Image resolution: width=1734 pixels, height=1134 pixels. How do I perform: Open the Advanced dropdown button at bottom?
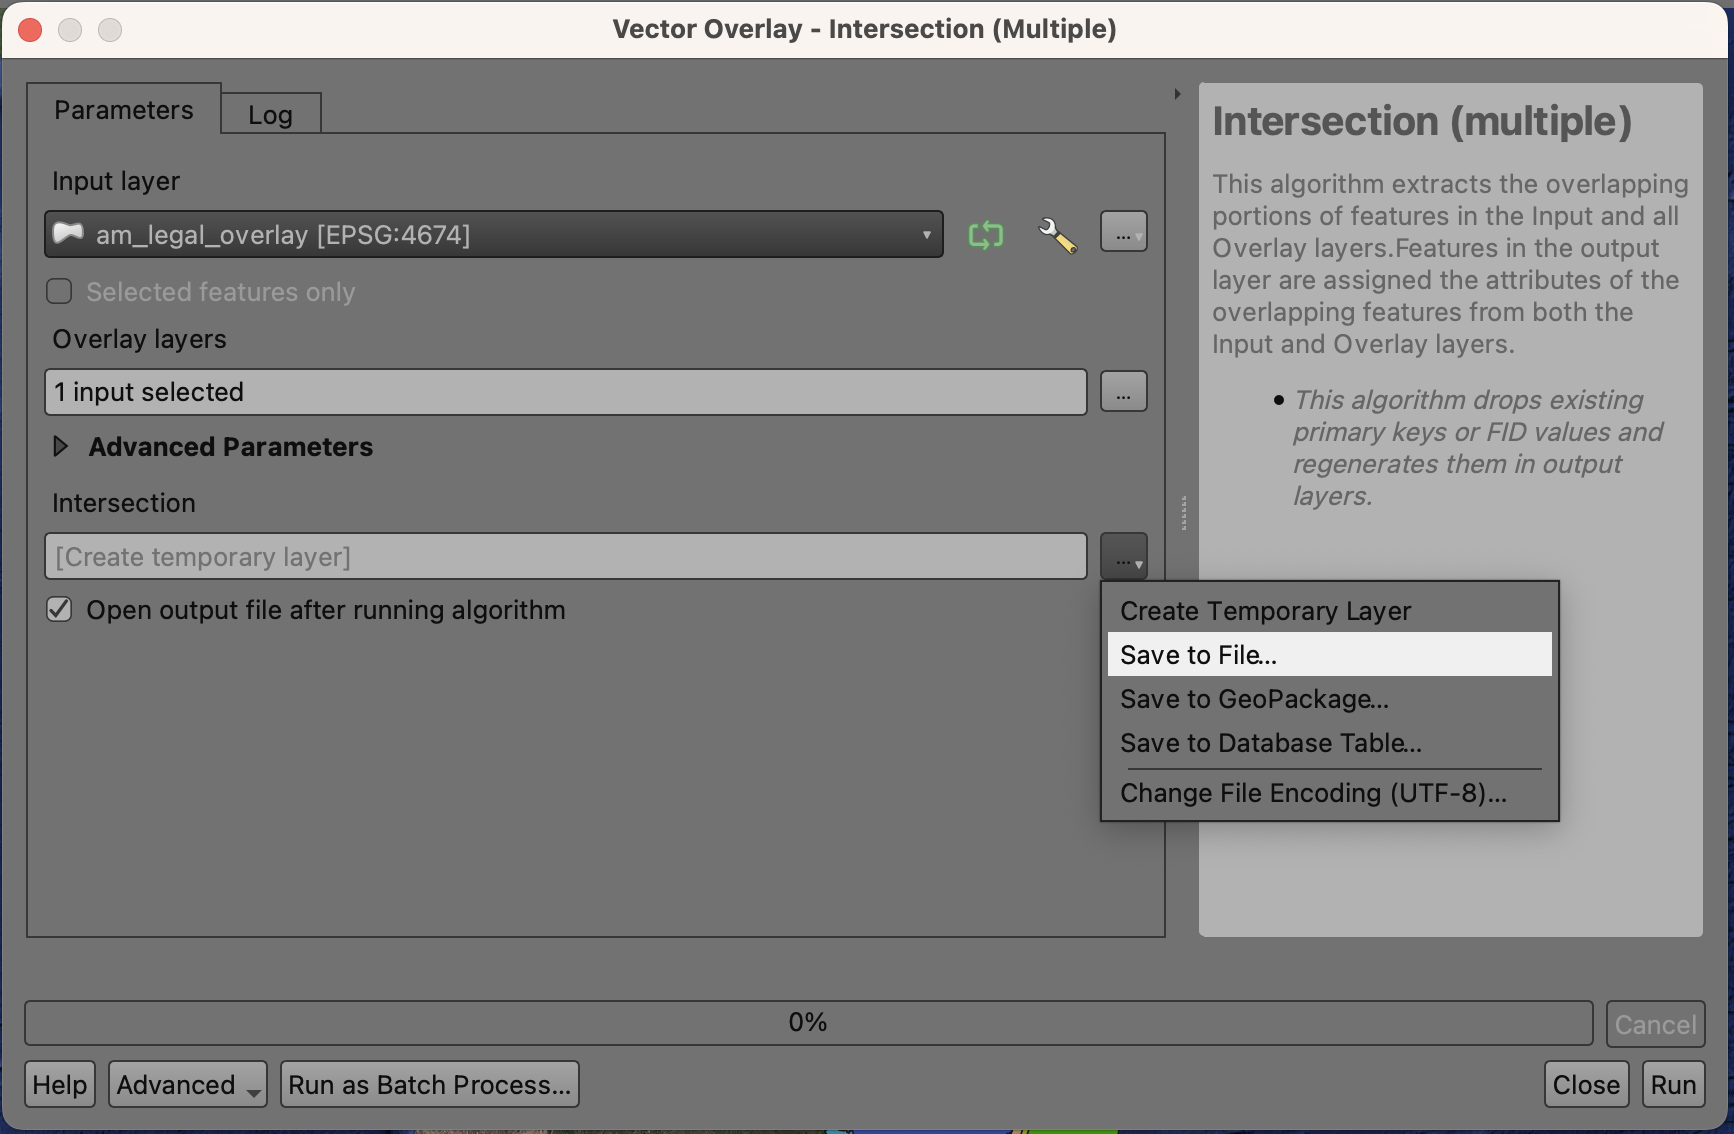[187, 1085]
